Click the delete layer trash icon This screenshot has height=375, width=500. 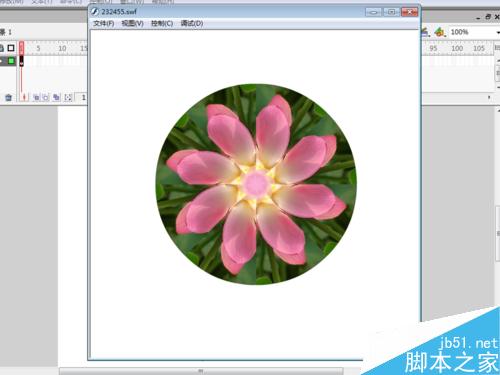pos(8,97)
